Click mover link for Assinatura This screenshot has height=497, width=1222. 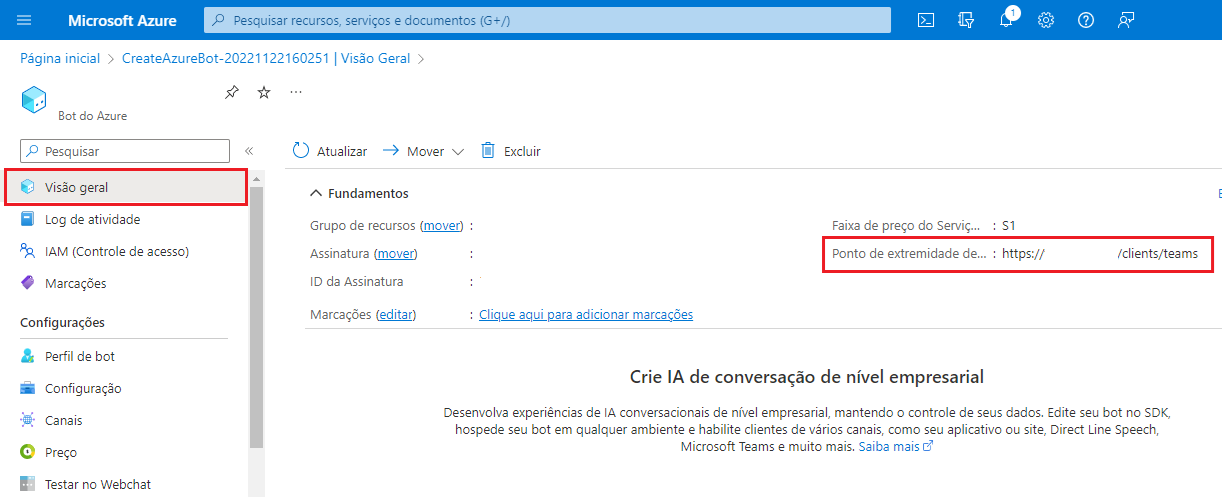point(395,253)
